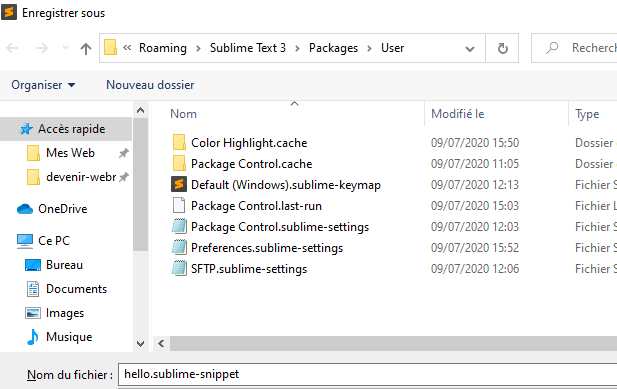
Task: Open the Organiser menu
Action: click(43, 85)
